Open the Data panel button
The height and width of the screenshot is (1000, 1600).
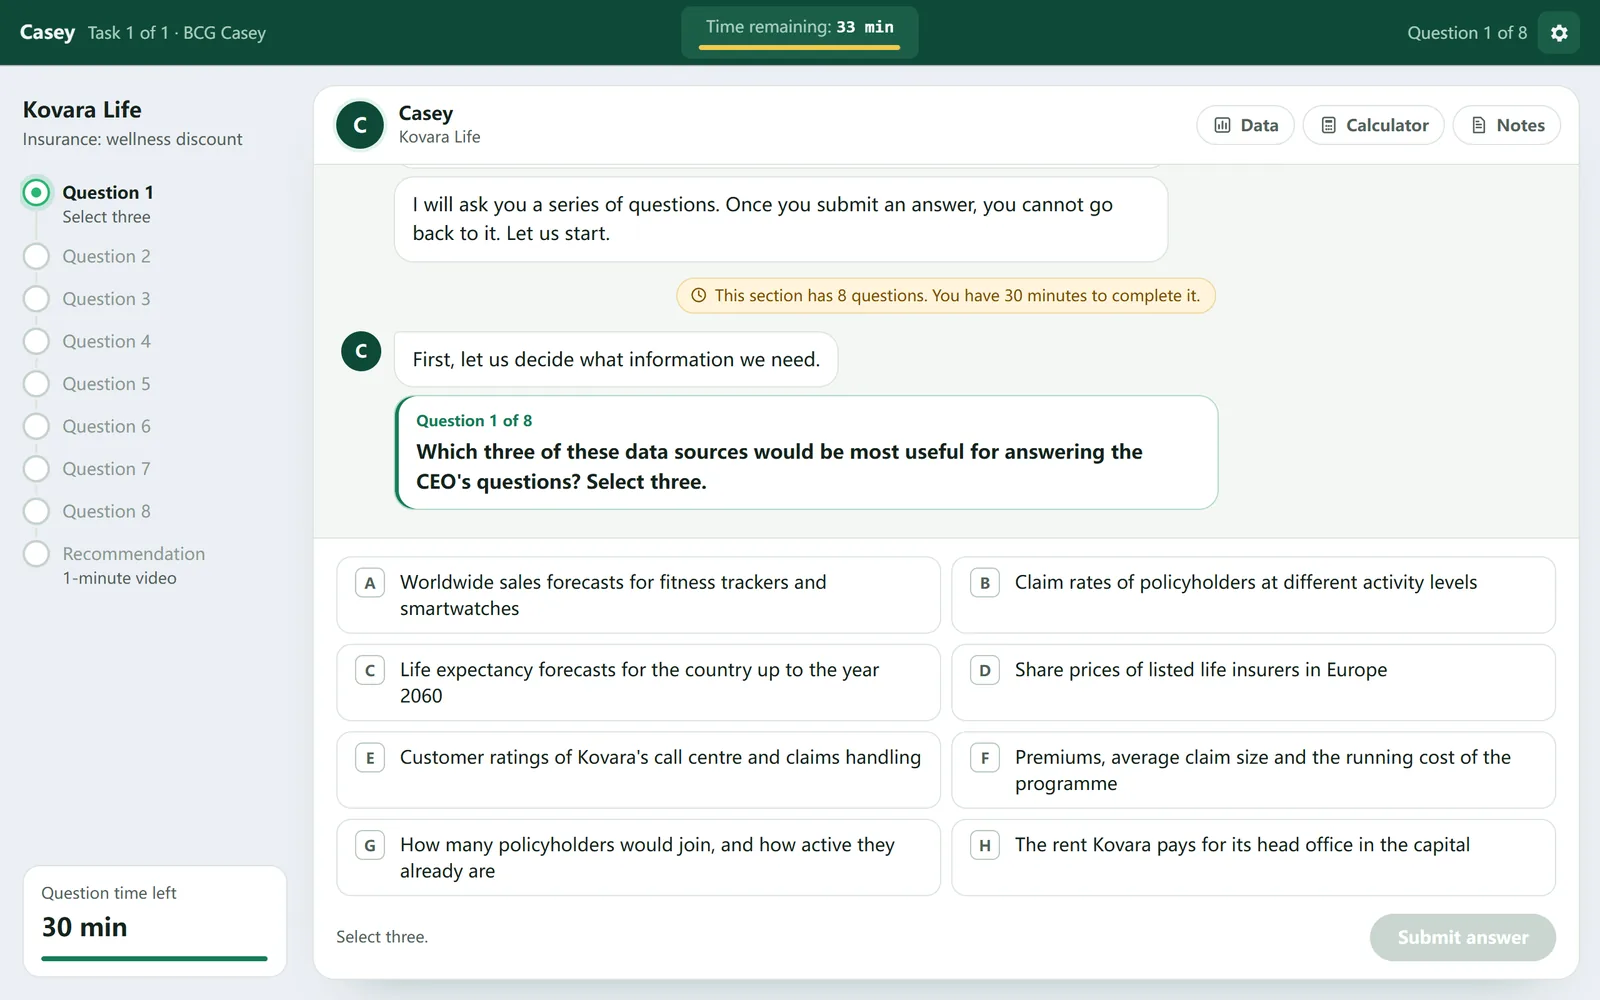click(x=1246, y=125)
